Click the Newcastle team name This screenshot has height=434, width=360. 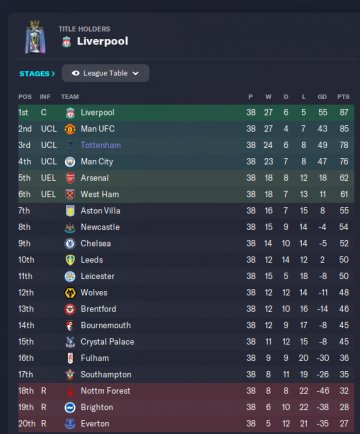100,227
